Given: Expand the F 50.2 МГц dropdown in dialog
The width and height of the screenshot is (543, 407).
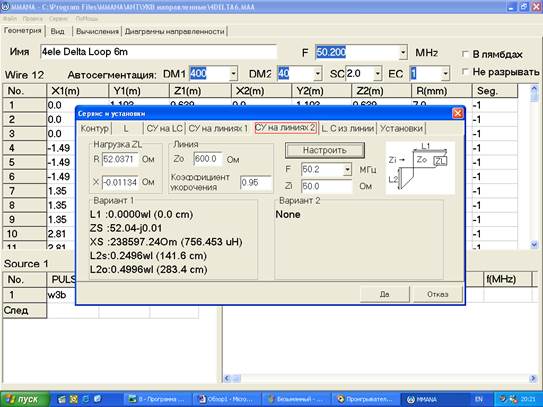Looking at the screenshot, I should tap(347, 170).
